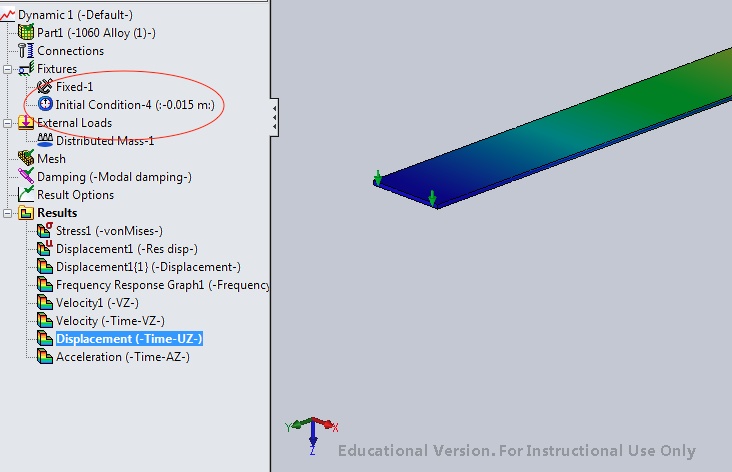Viewport: 732px width, 472px height.
Task: Select Distributed Mass-1 load
Action: point(105,141)
